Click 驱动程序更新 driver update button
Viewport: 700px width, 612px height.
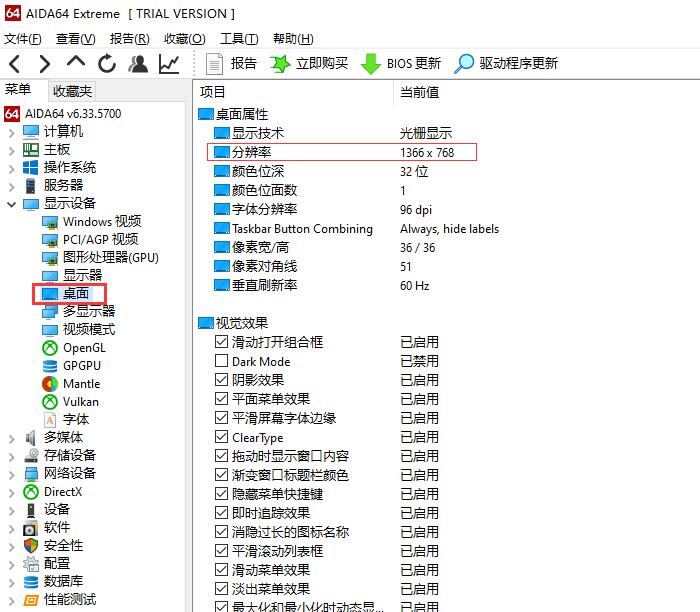click(506, 64)
